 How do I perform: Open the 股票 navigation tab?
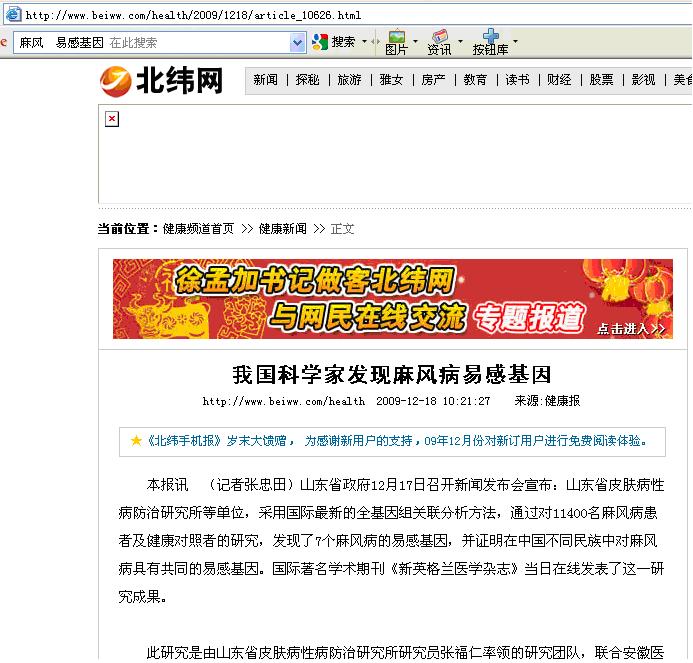click(601, 80)
